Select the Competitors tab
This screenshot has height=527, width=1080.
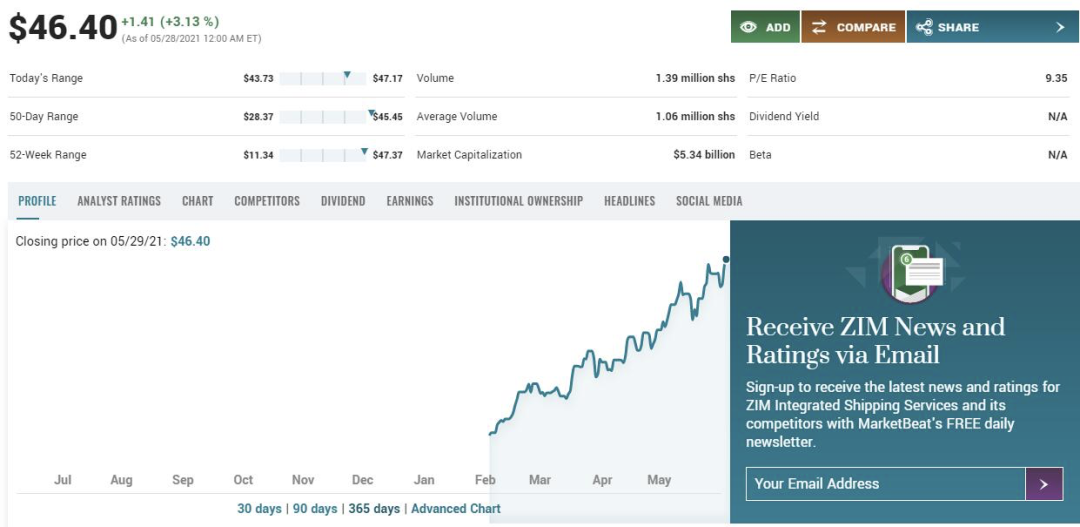point(267,201)
